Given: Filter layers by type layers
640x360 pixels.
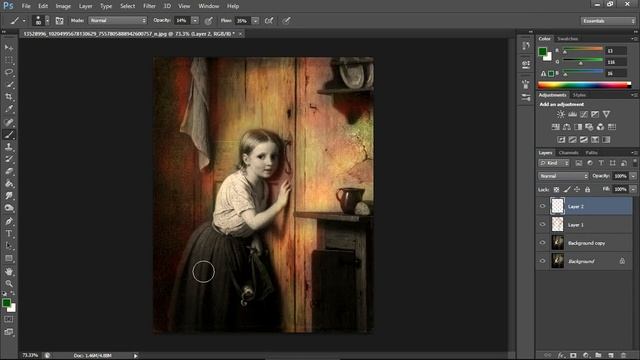Looking at the screenshot, I should point(601,163).
